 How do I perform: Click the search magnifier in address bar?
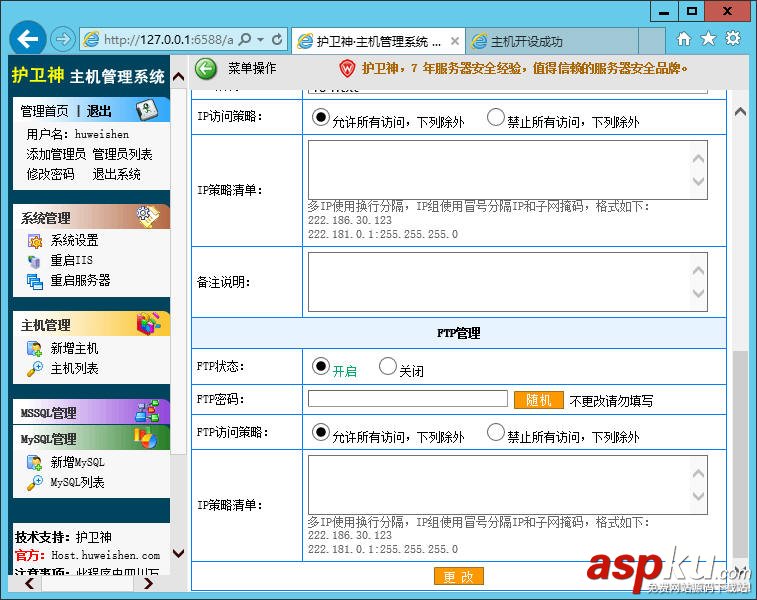245,39
